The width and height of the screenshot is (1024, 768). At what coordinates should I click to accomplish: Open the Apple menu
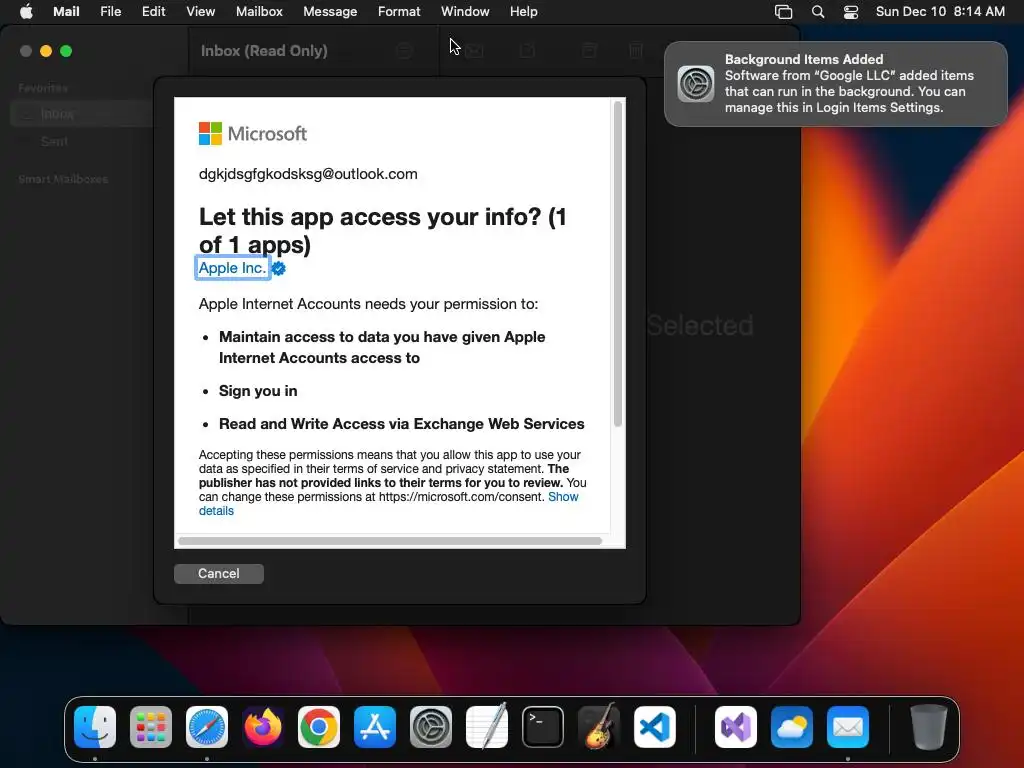[26, 12]
